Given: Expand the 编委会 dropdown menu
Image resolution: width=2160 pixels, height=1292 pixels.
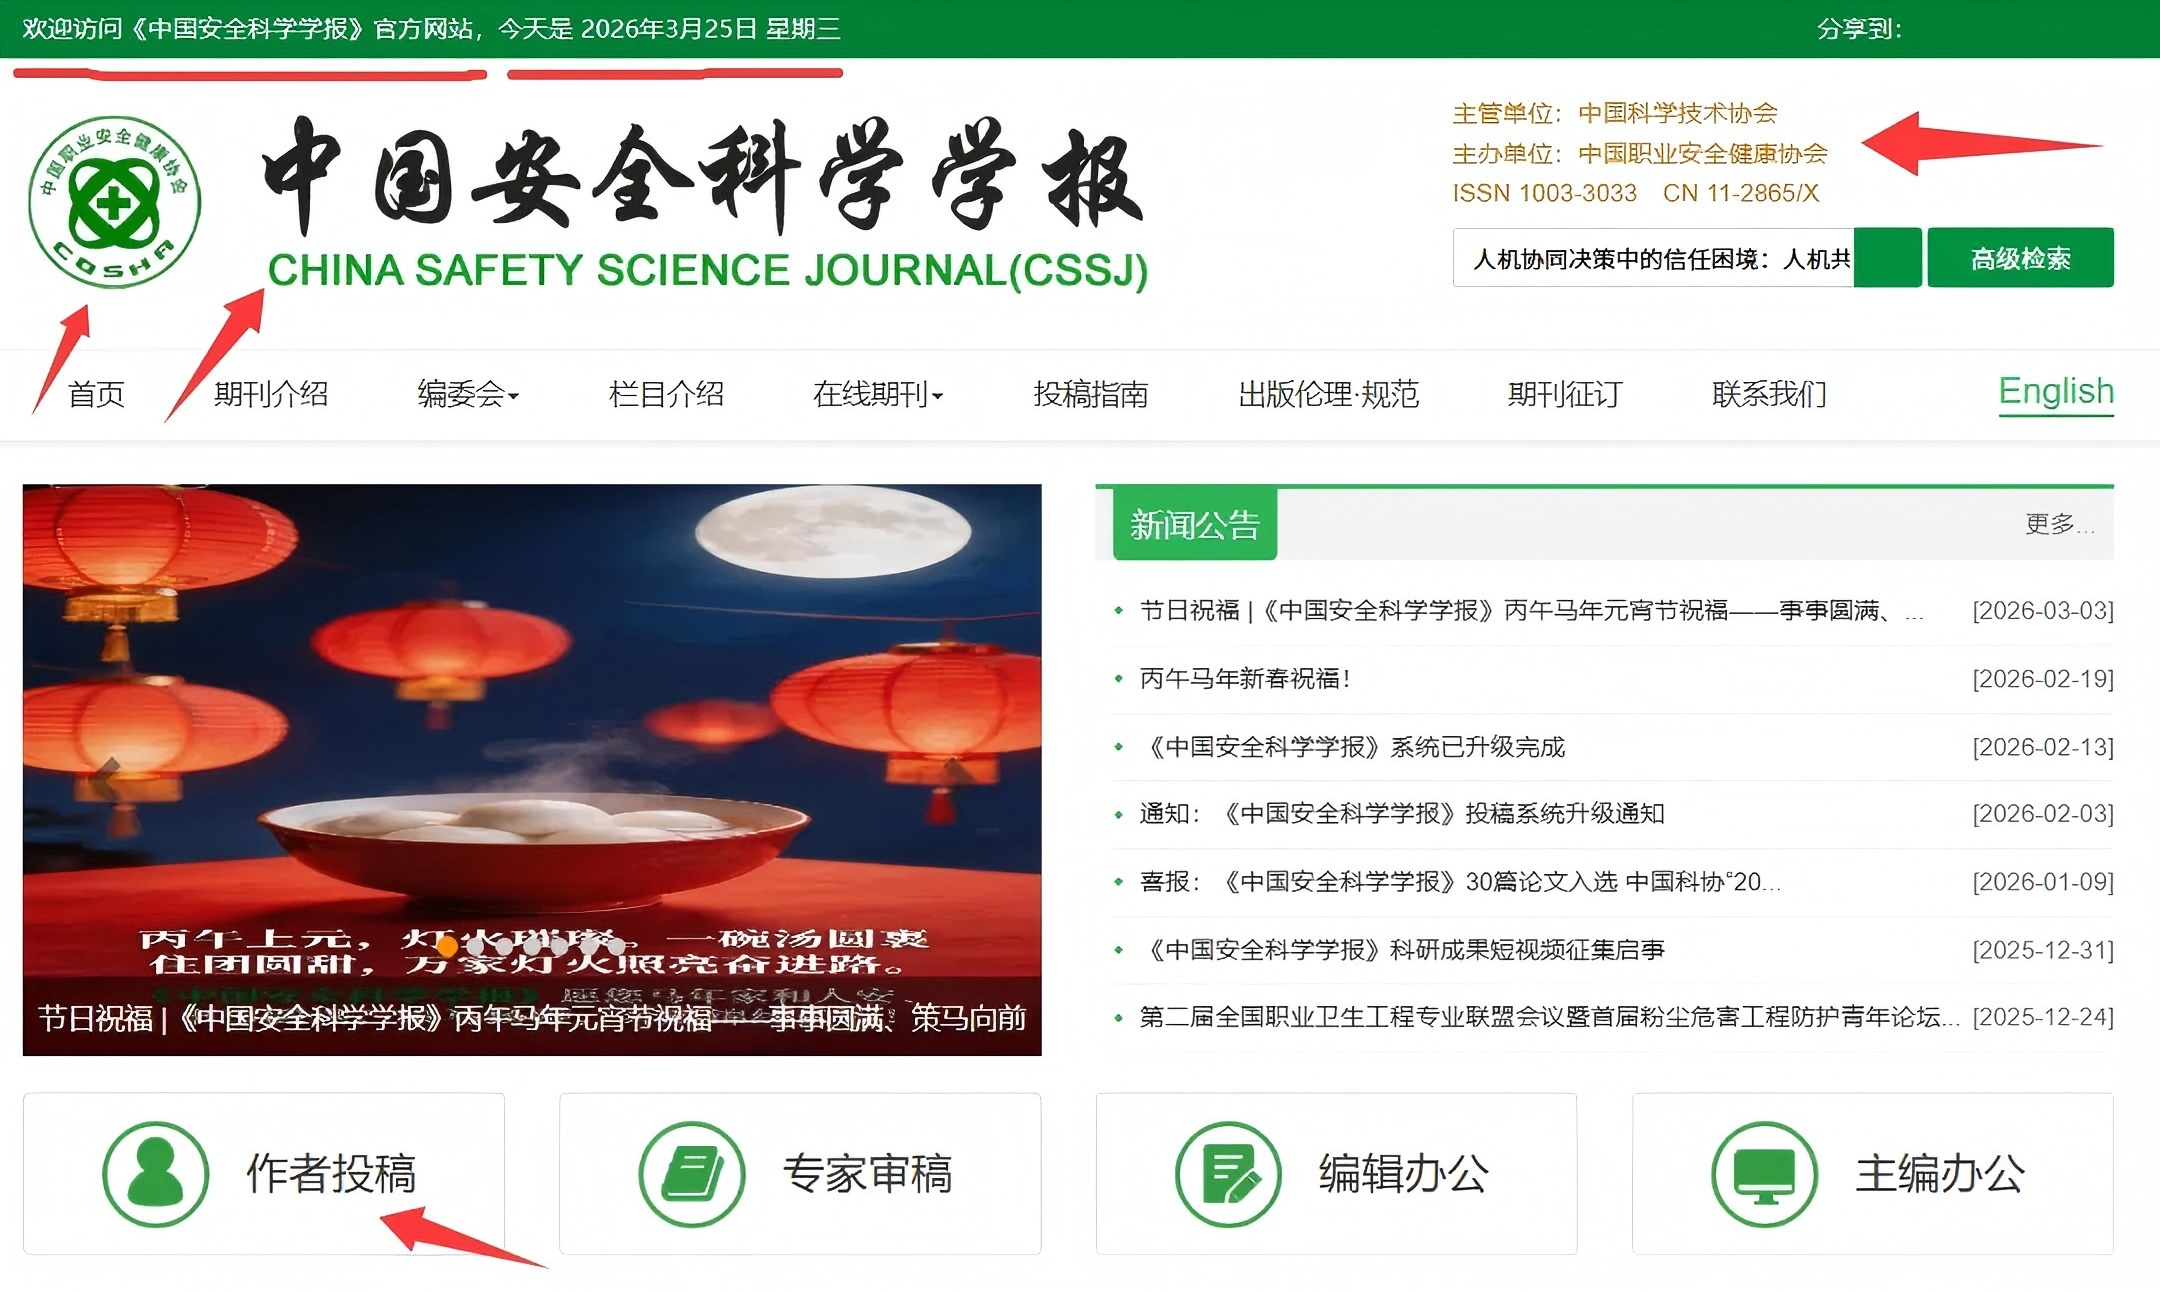Looking at the screenshot, I should coord(468,394).
